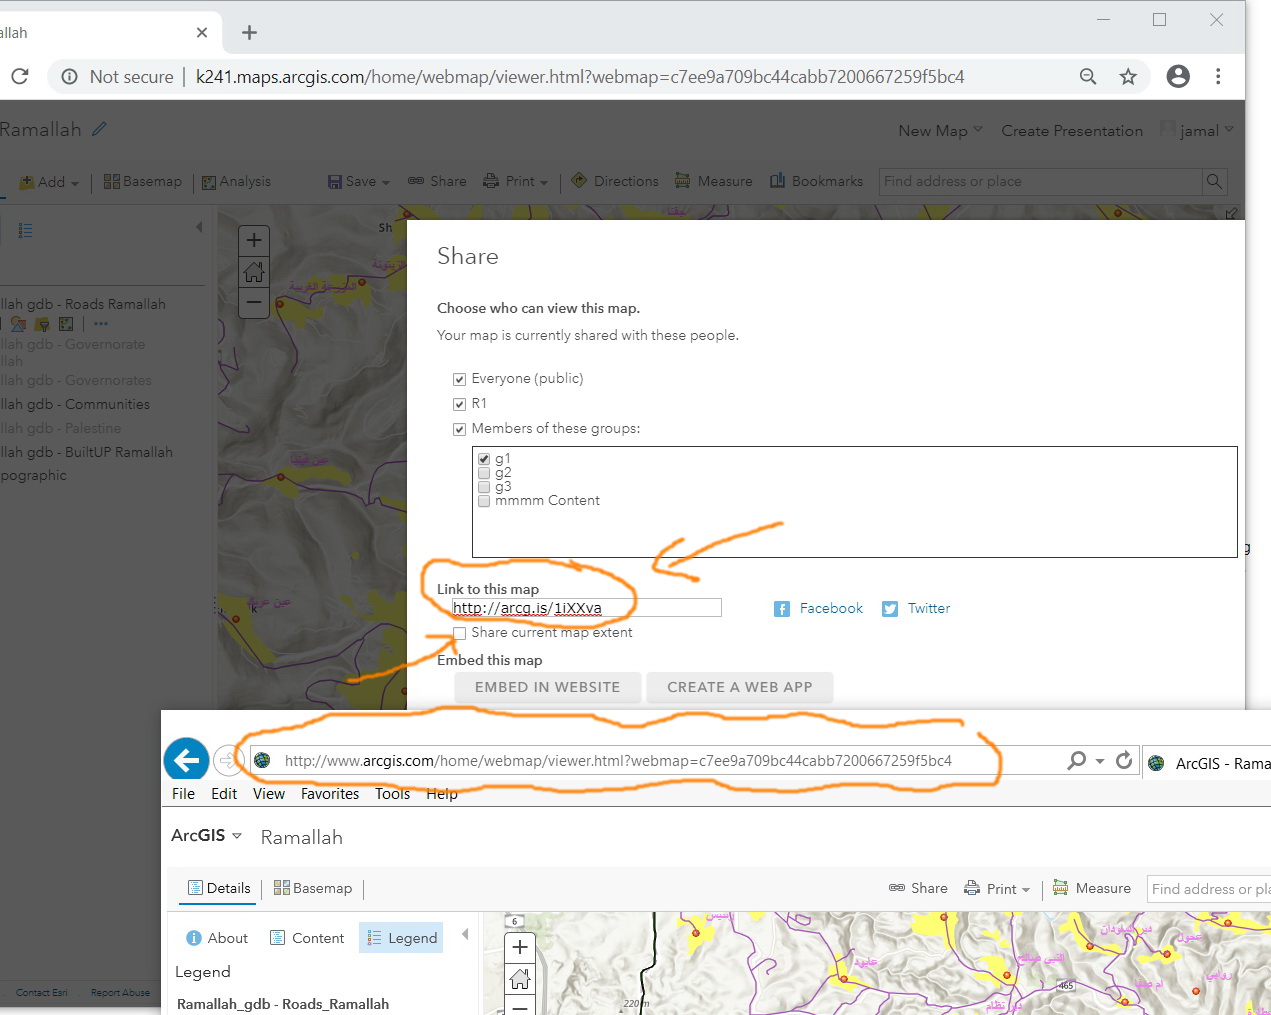Select the Legend tab
The image size is (1271, 1015).
(x=402, y=938)
